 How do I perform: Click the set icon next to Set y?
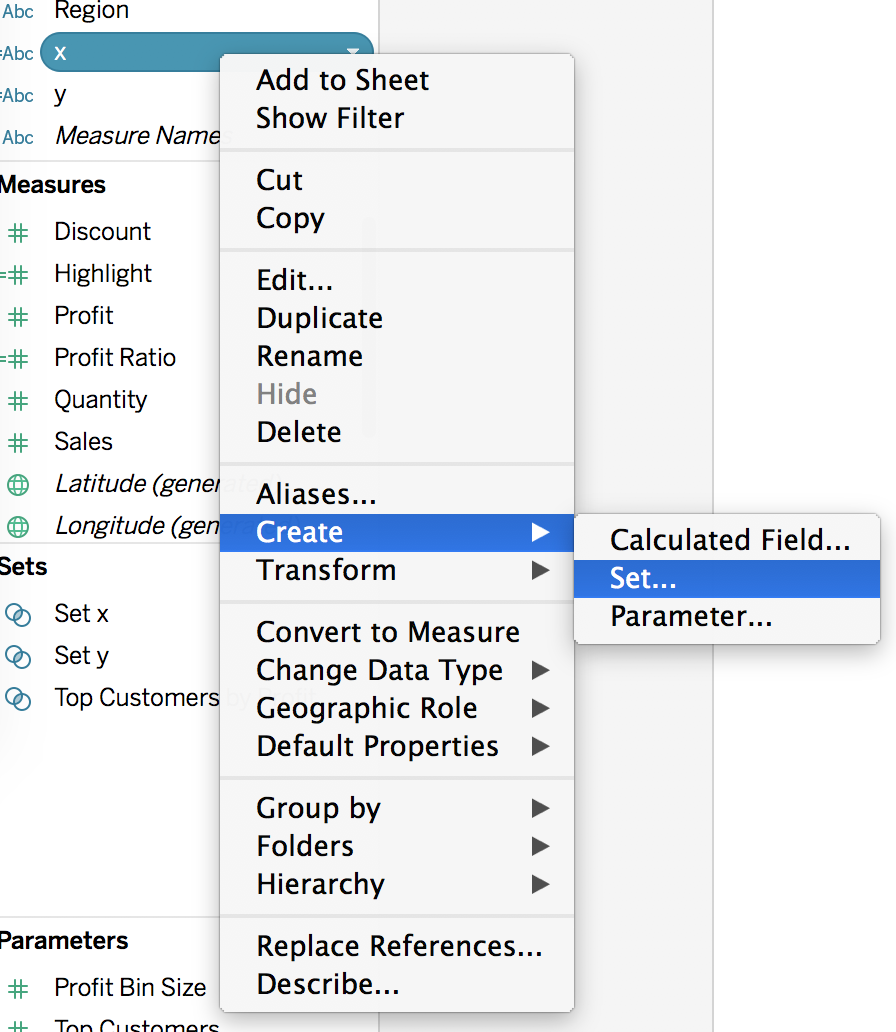(x=18, y=656)
